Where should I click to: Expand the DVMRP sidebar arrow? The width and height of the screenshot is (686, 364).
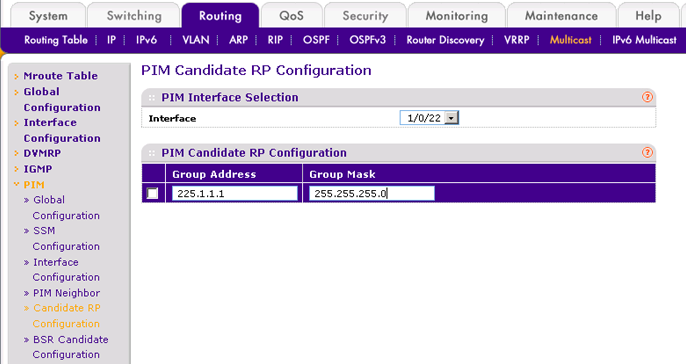pos(16,154)
